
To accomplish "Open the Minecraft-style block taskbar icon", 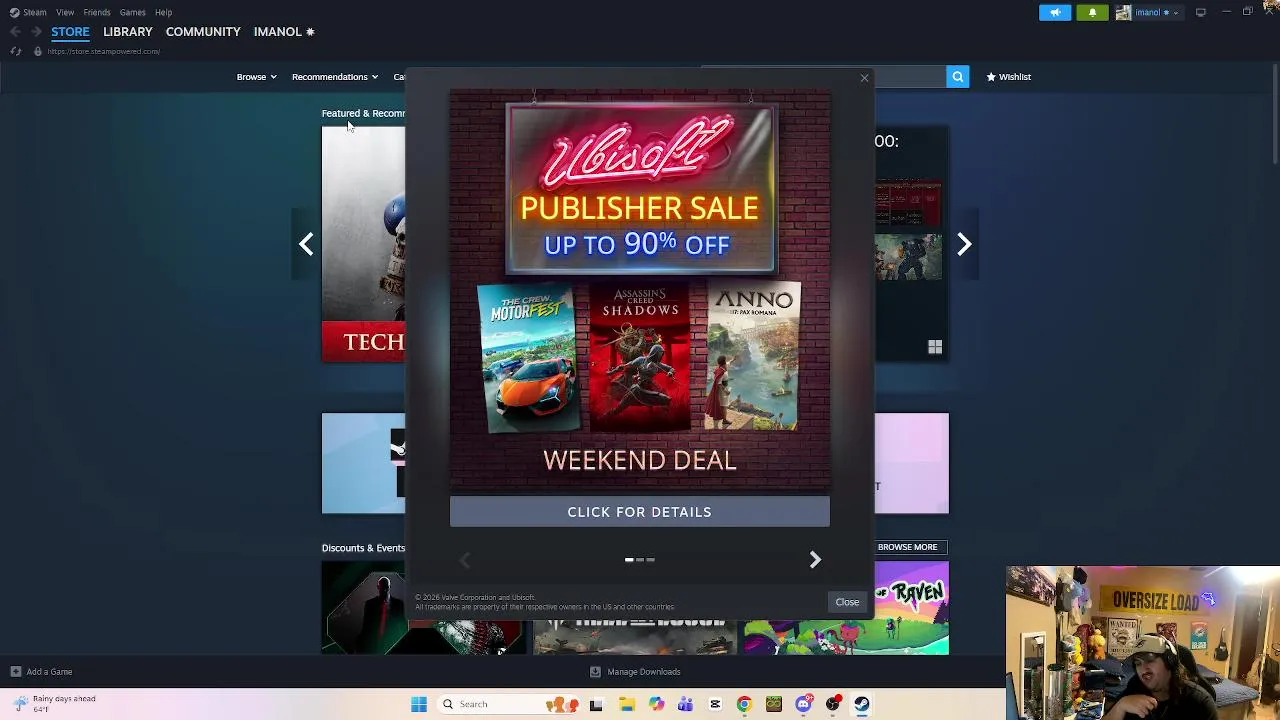I will [x=773, y=704].
